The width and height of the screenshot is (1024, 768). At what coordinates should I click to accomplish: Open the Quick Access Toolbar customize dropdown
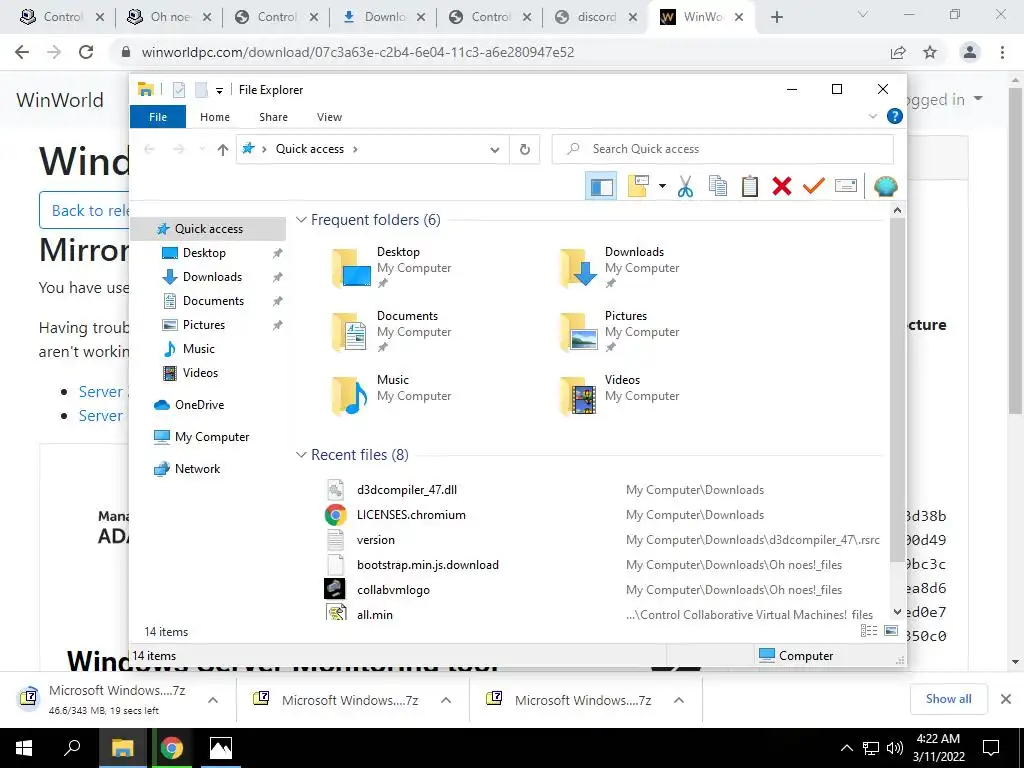219,90
